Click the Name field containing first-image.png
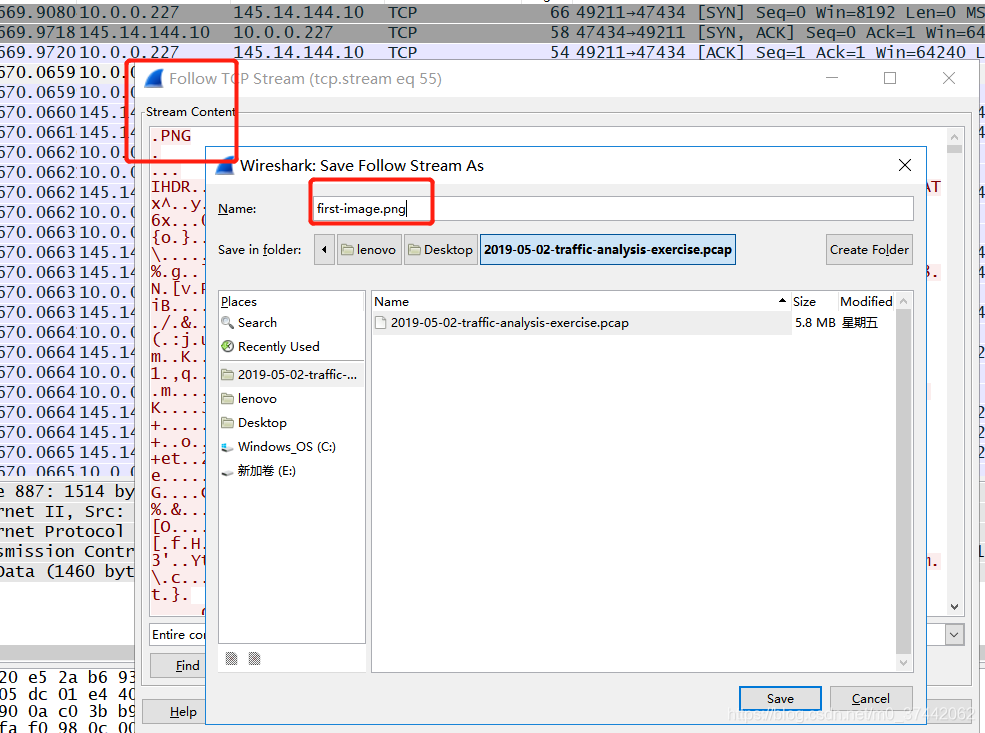Screen dimensions: 985x733 pos(612,209)
